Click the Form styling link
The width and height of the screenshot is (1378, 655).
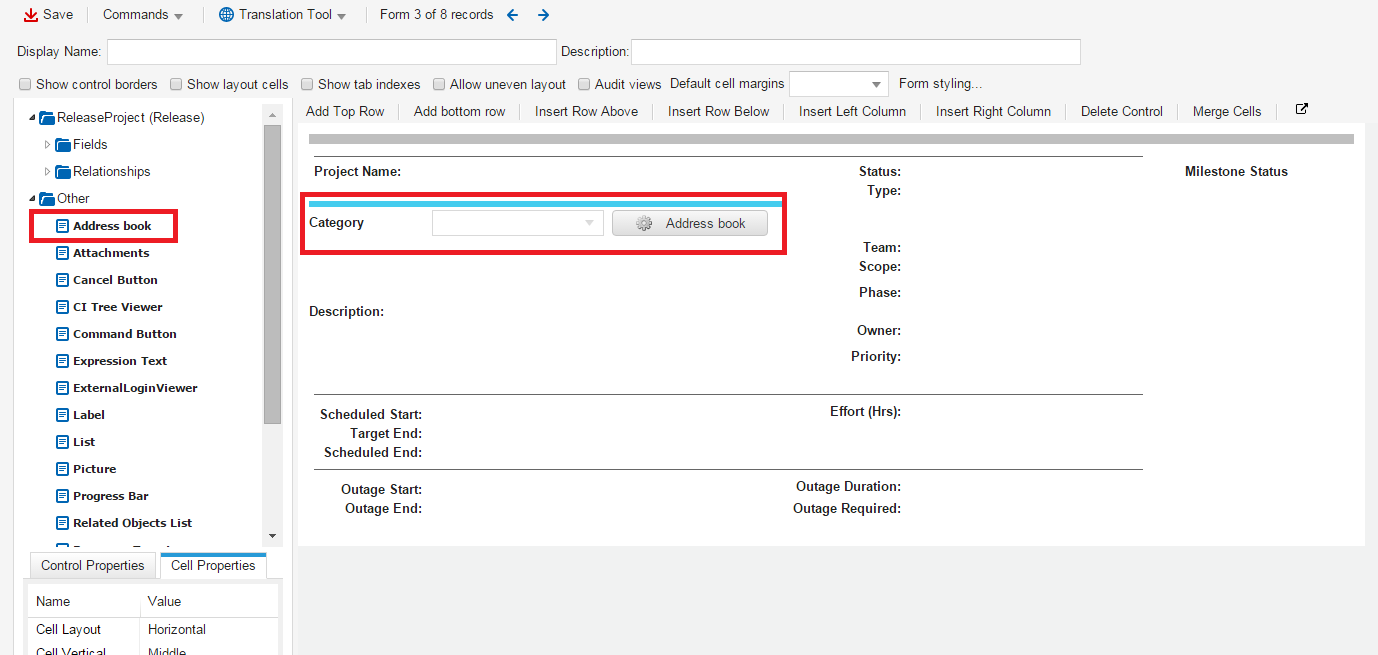point(938,84)
